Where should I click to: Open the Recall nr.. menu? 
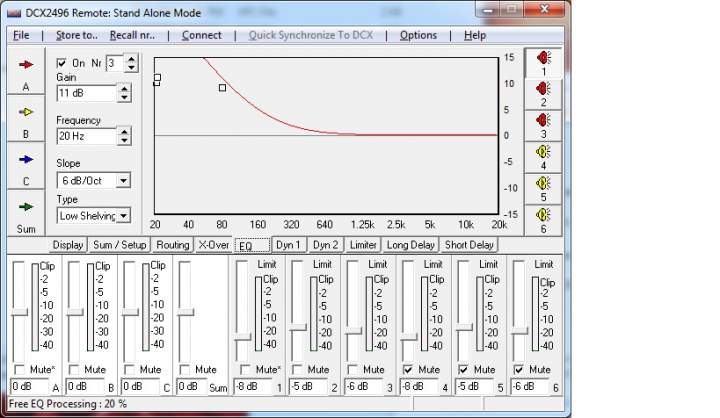(132, 35)
